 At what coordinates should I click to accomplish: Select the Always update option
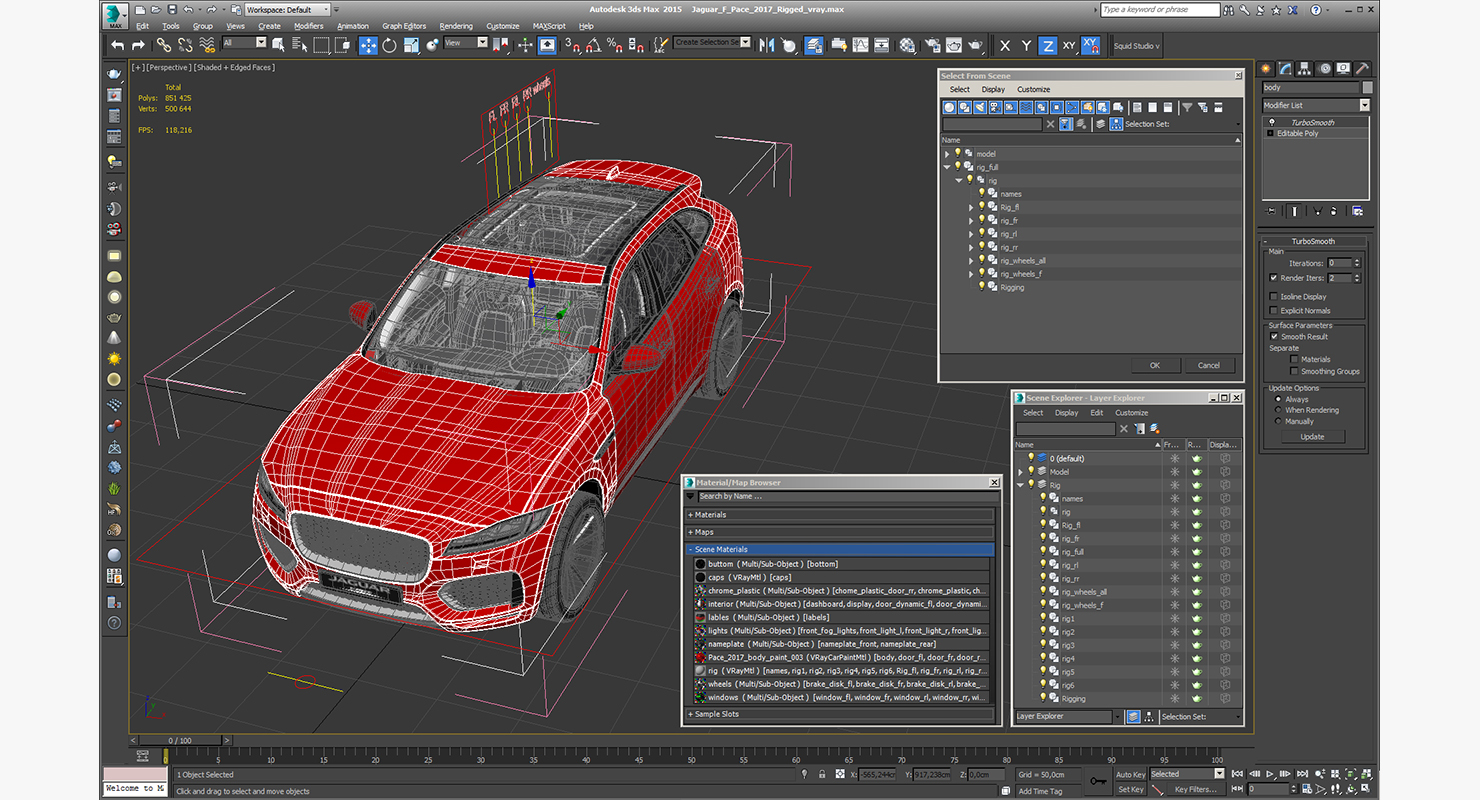point(1278,399)
